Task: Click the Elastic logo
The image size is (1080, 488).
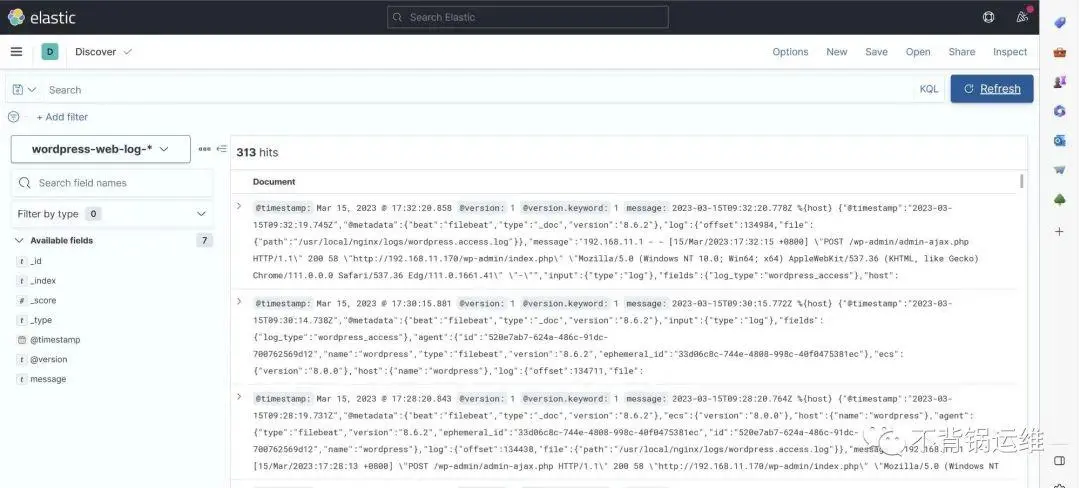Action: [x=42, y=17]
